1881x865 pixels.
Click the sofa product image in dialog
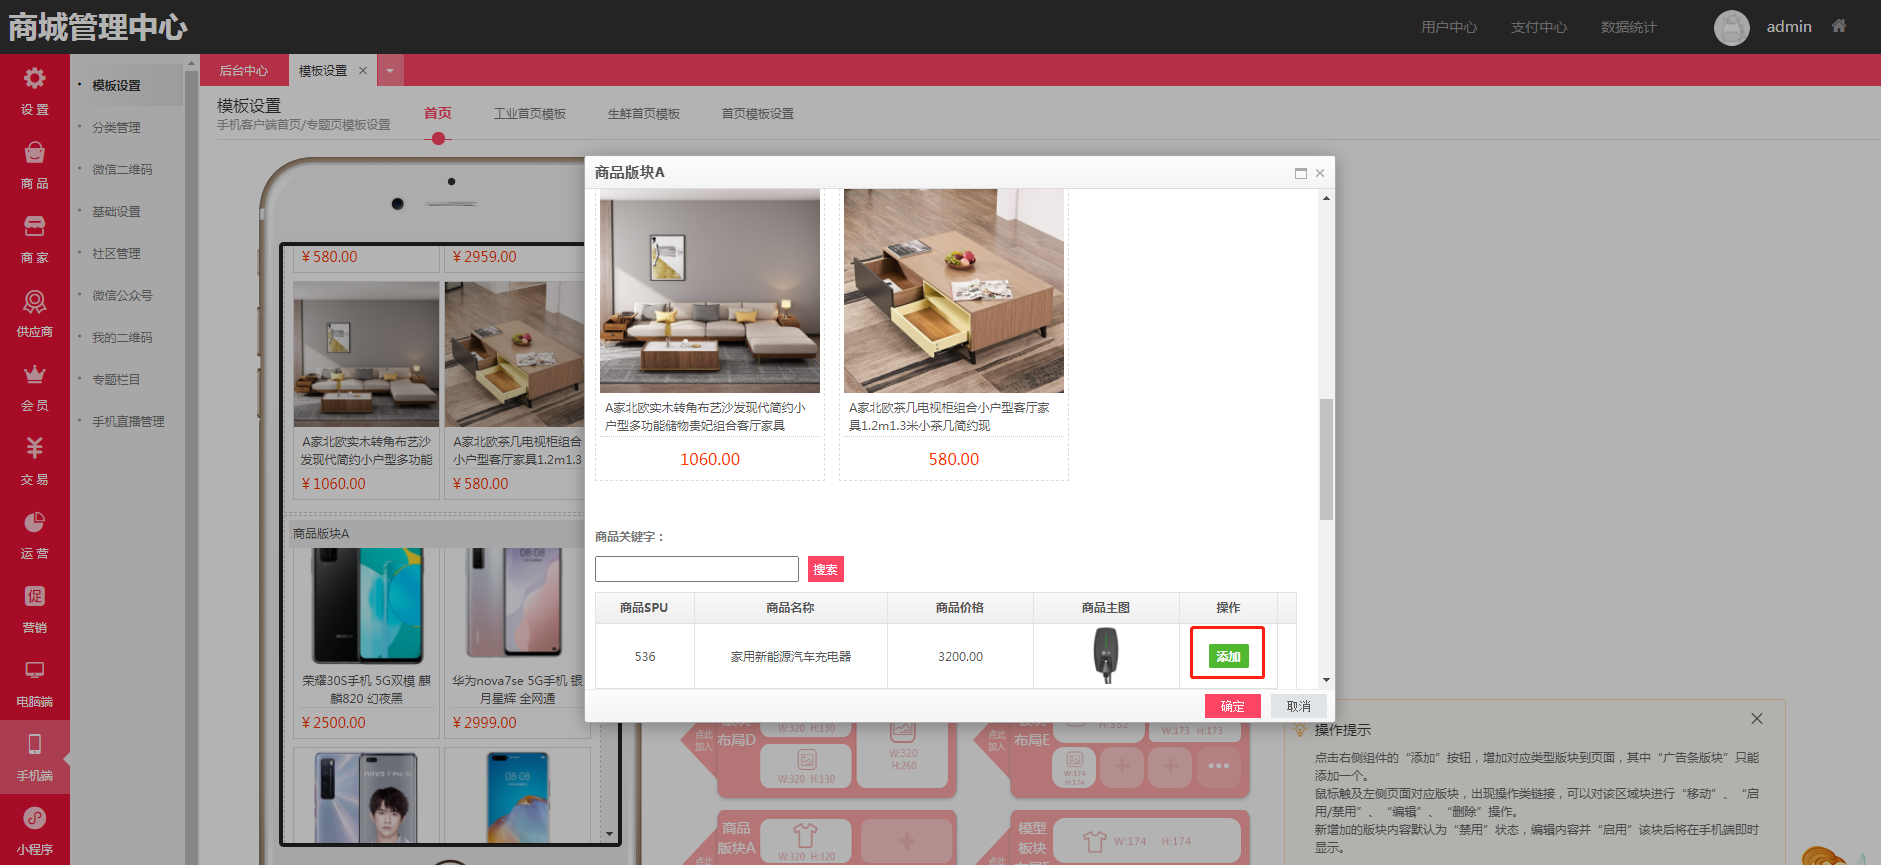tap(710, 291)
